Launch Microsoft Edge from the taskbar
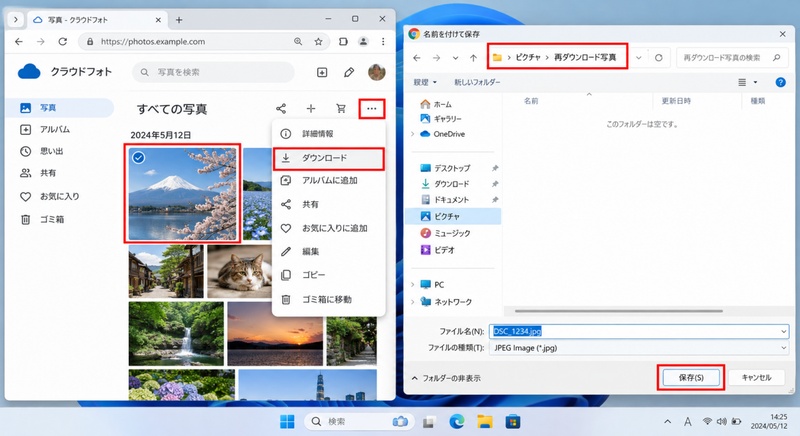 coord(457,422)
